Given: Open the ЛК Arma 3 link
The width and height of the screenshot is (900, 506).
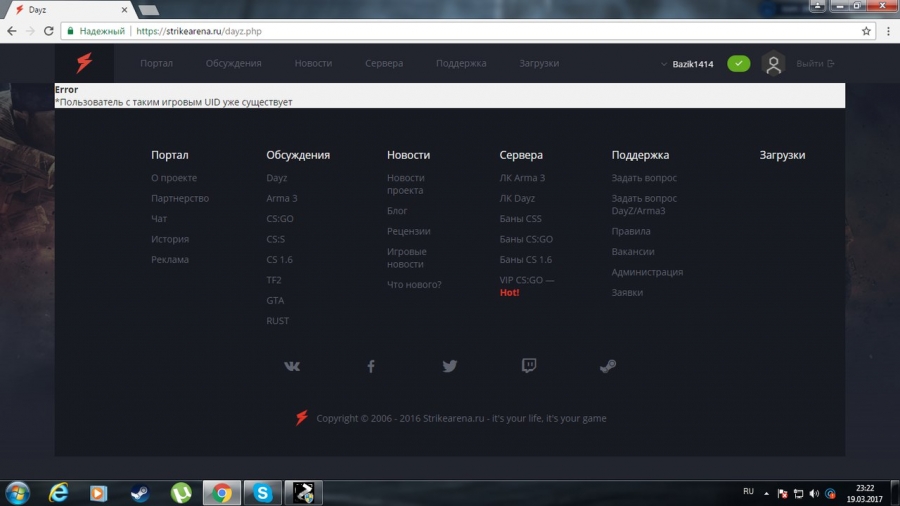Looking at the screenshot, I should [x=522, y=178].
